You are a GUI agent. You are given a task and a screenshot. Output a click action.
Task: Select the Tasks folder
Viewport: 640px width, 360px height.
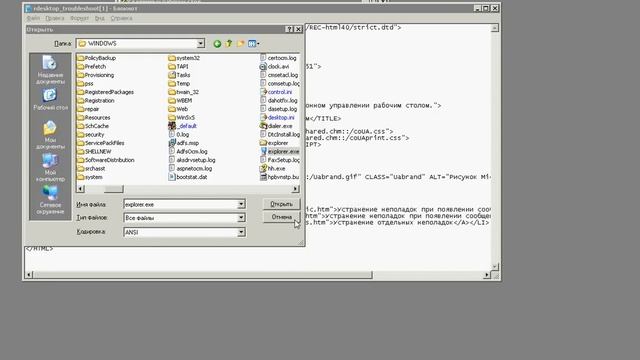(179, 75)
